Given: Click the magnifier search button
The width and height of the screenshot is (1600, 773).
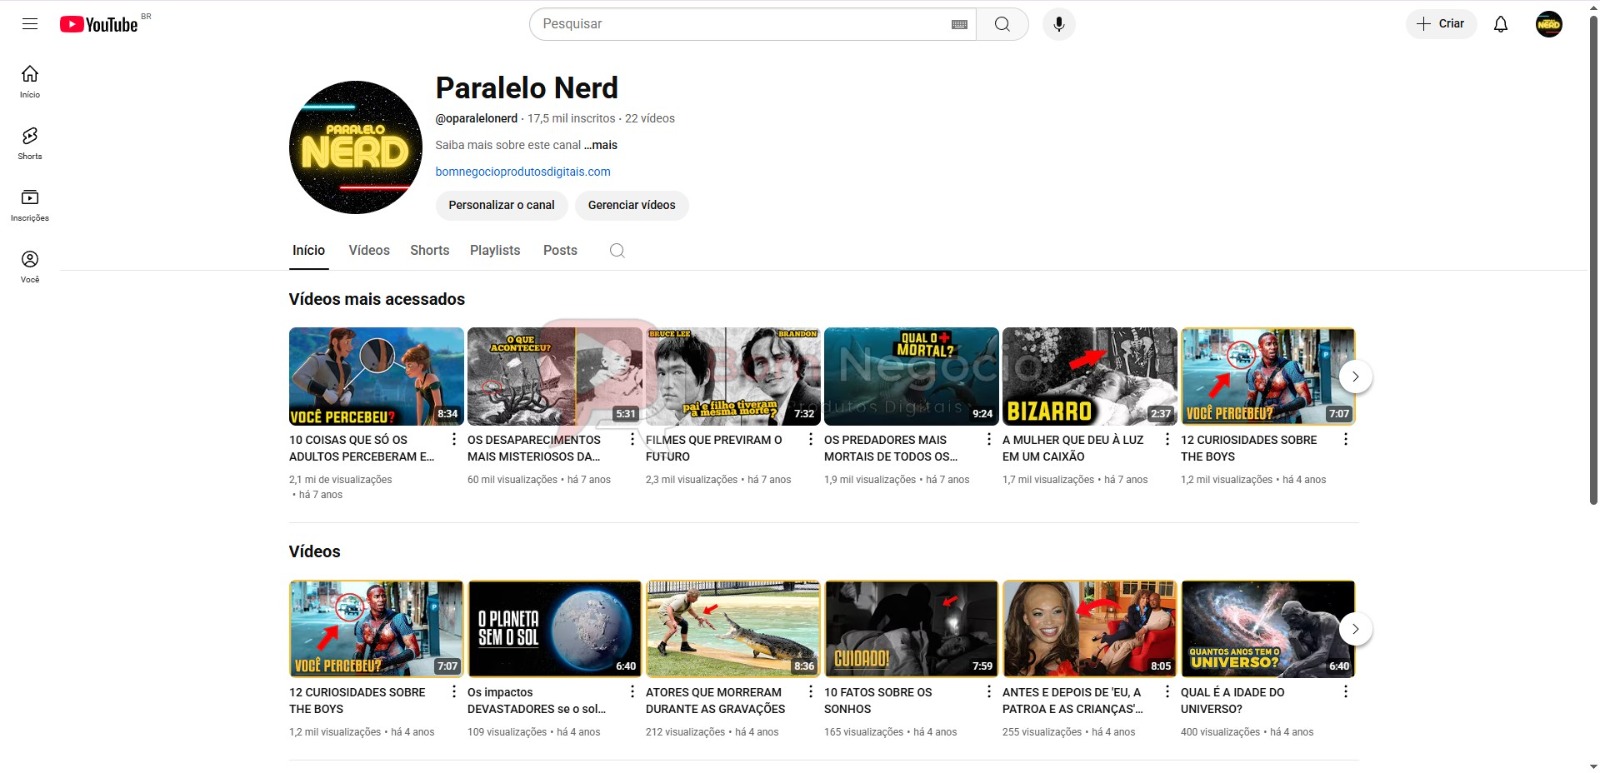Looking at the screenshot, I should click(x=1002, y=24).
